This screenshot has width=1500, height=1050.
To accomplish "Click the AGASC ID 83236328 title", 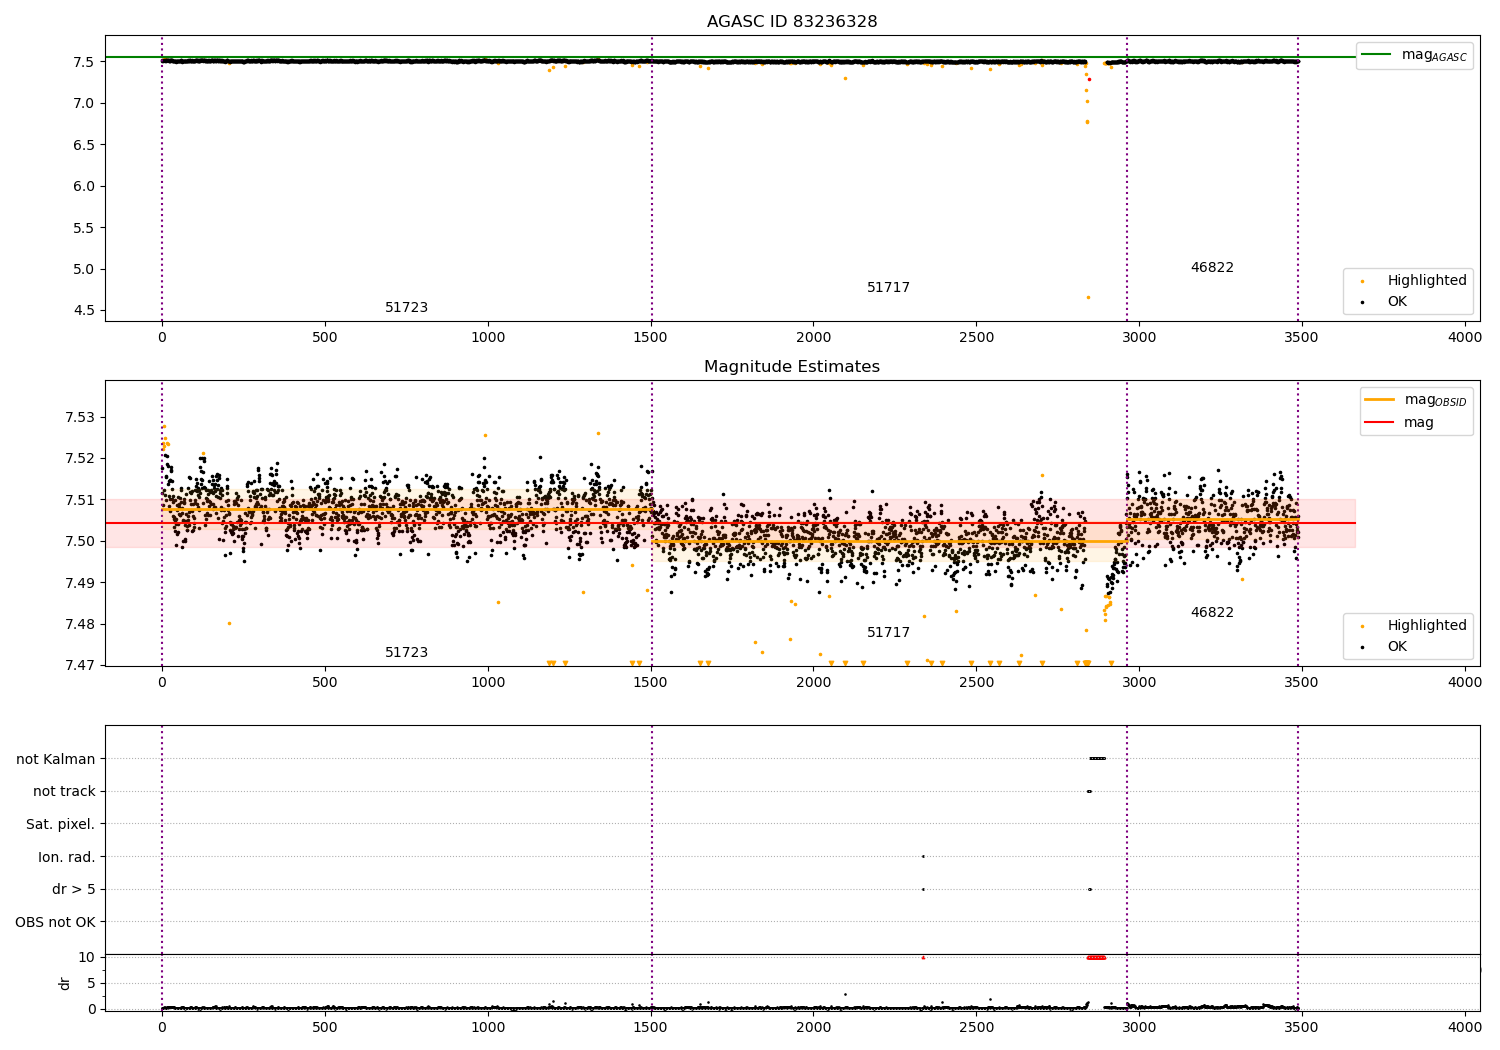I will coord(791,22).
